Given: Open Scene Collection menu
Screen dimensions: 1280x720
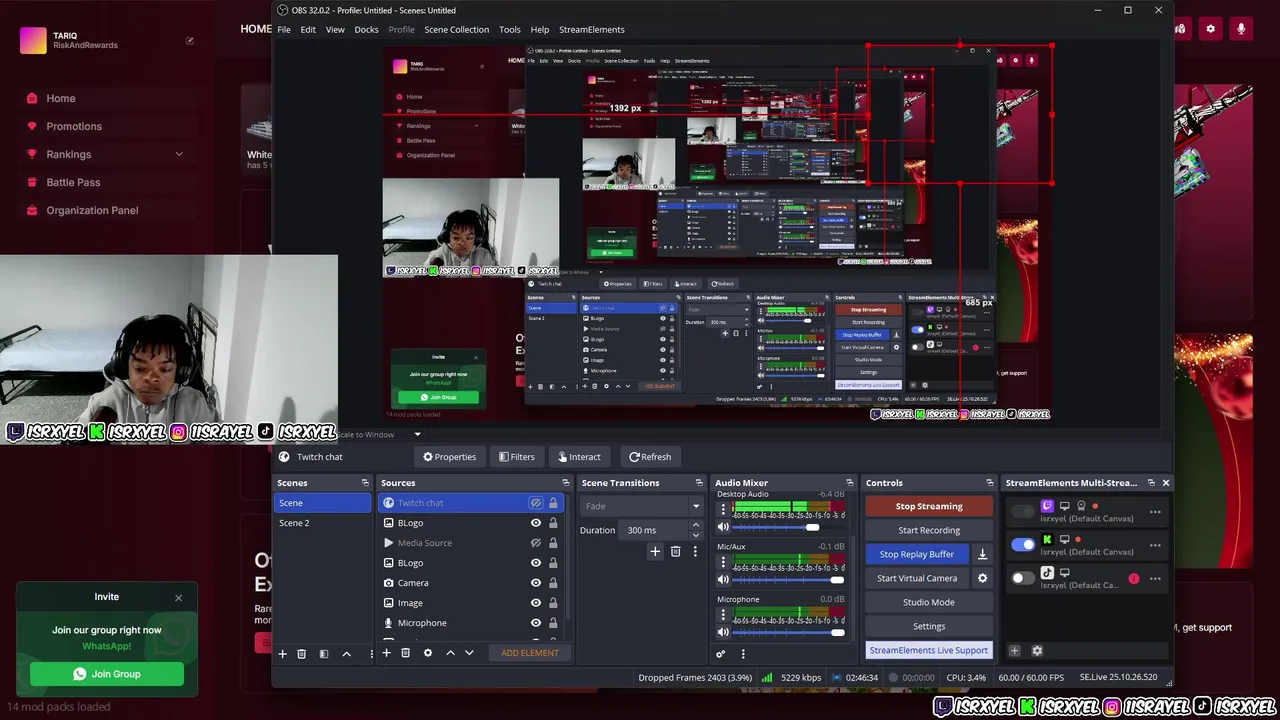Looking at the screenshot, I should [x=456, y=29].
